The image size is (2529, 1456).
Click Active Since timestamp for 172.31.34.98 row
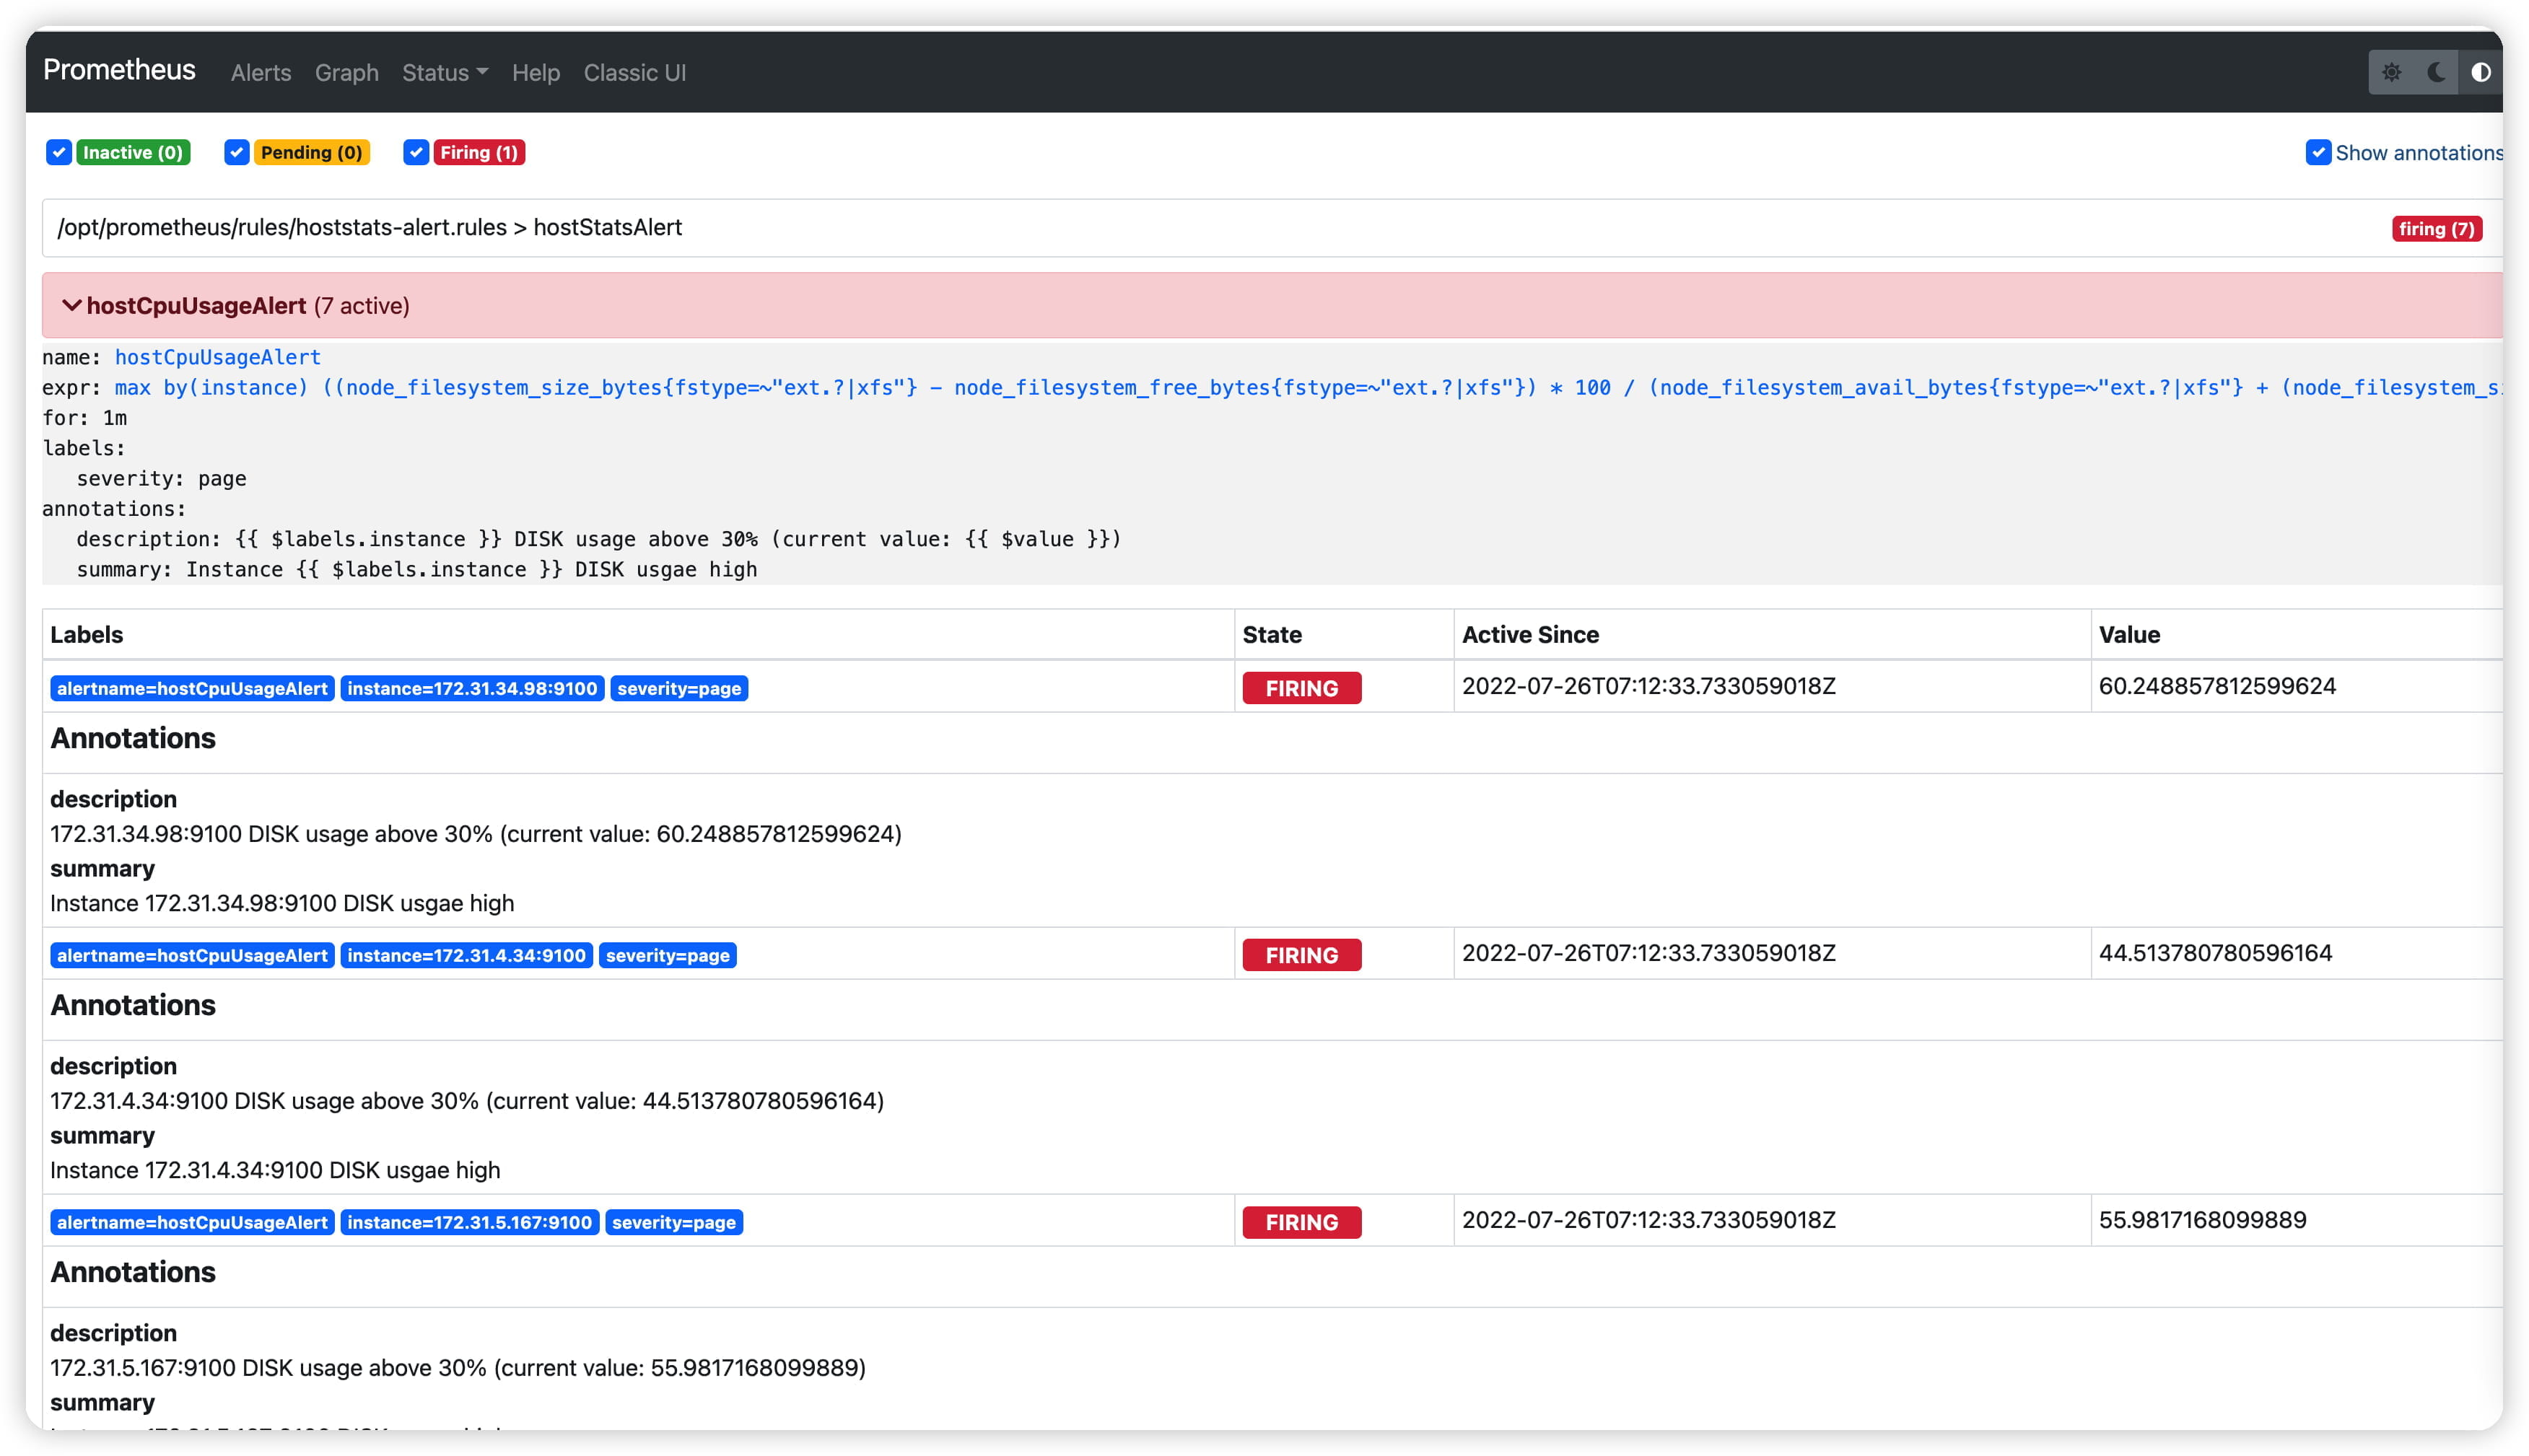[1649, 686]
